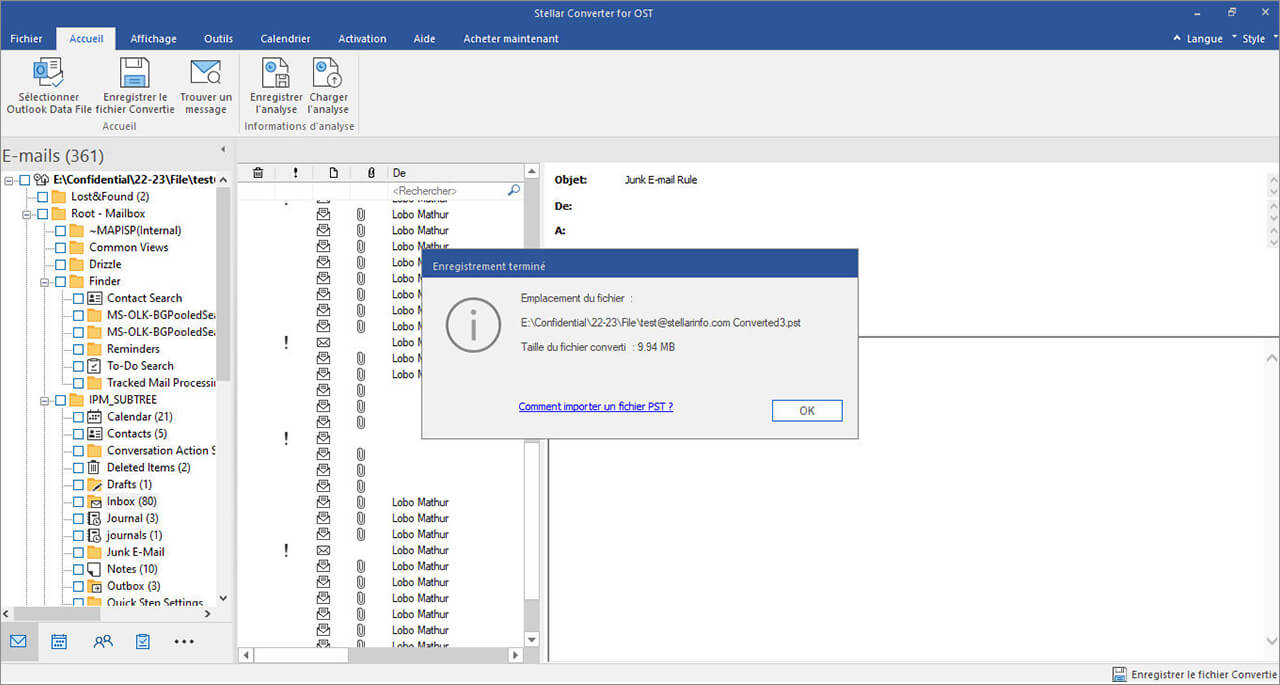Tick the Reminders folder checkbox

point(78,349)
